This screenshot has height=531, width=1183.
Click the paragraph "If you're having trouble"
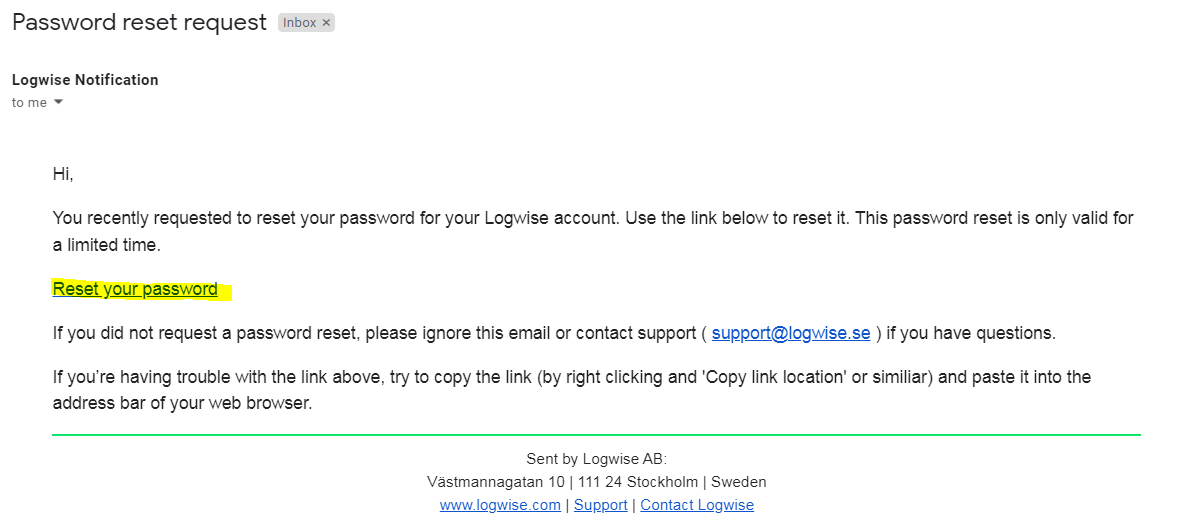pyautogui.click(x=572, y=389)
